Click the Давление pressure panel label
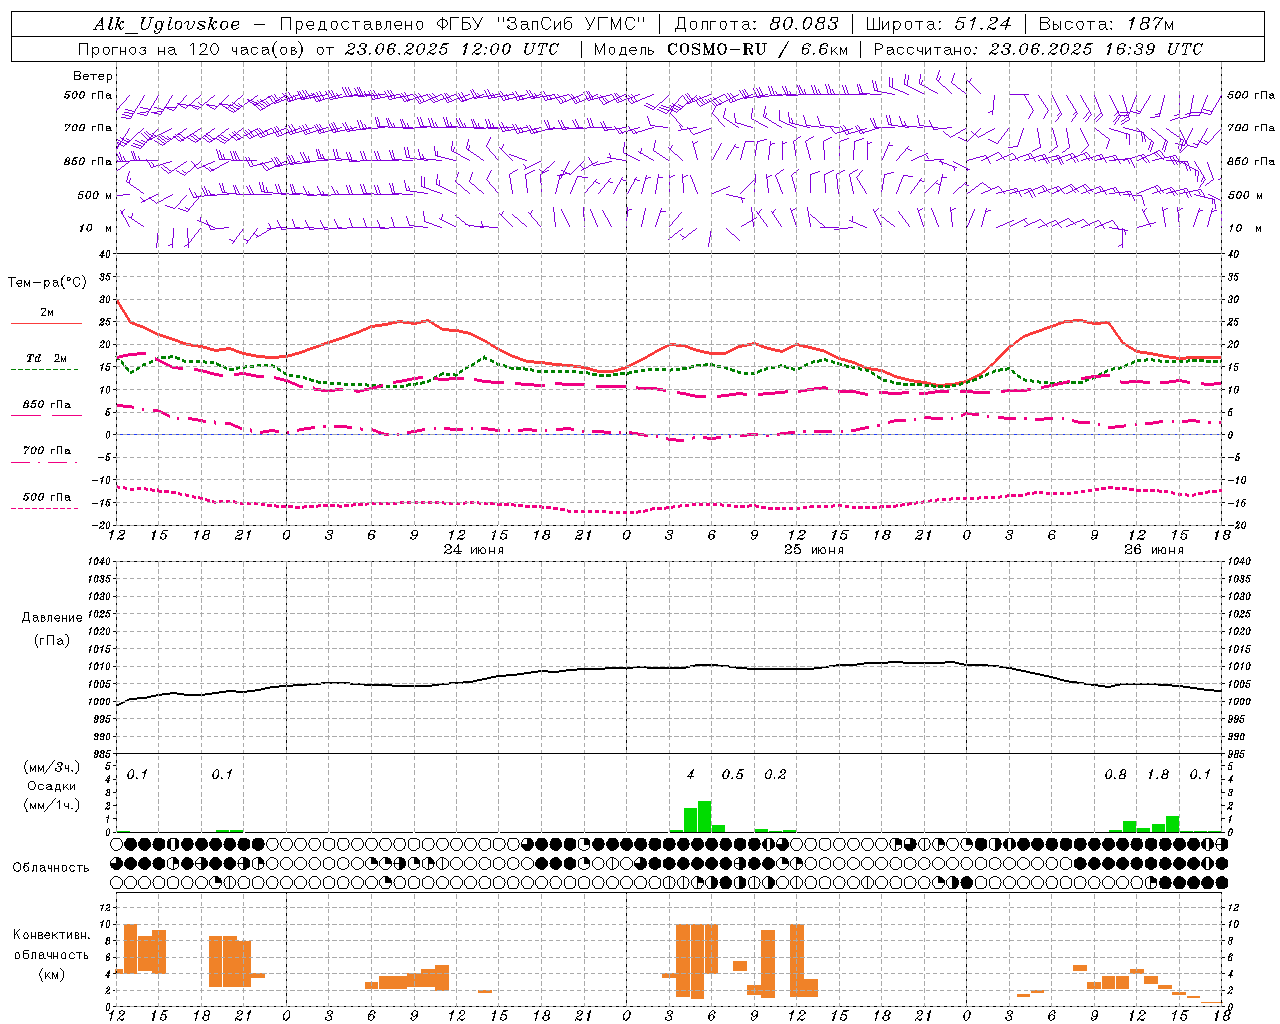The width and height of the screenshot is (1280, 1024). point(52,618)
